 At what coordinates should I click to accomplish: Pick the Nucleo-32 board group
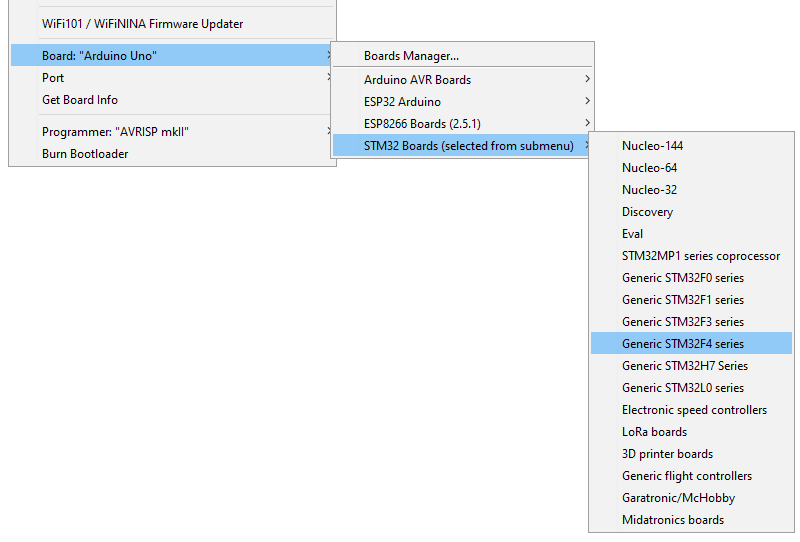click(691, 189)
